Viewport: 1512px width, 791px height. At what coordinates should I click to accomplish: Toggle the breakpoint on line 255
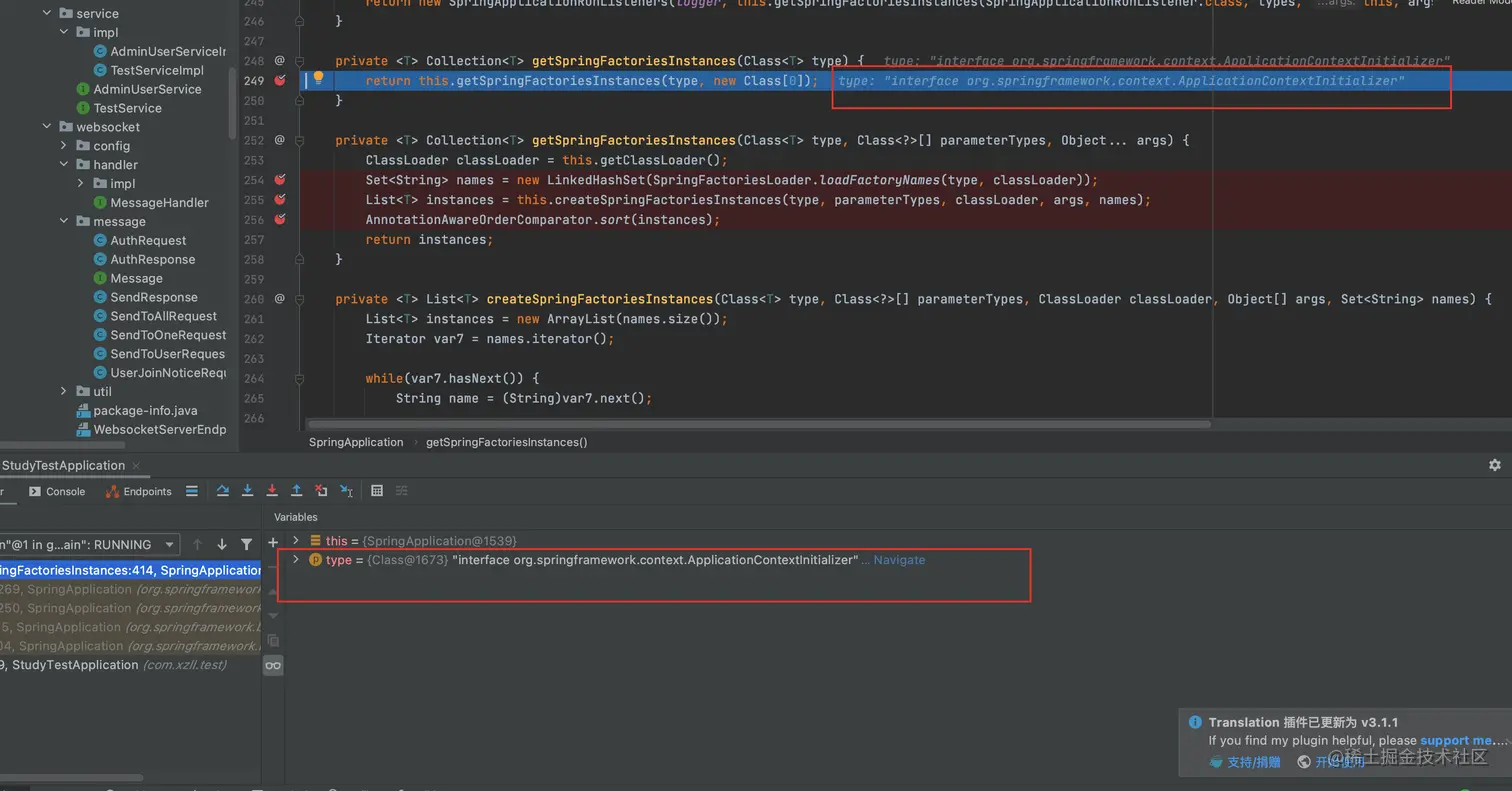[x=280, y=200]
